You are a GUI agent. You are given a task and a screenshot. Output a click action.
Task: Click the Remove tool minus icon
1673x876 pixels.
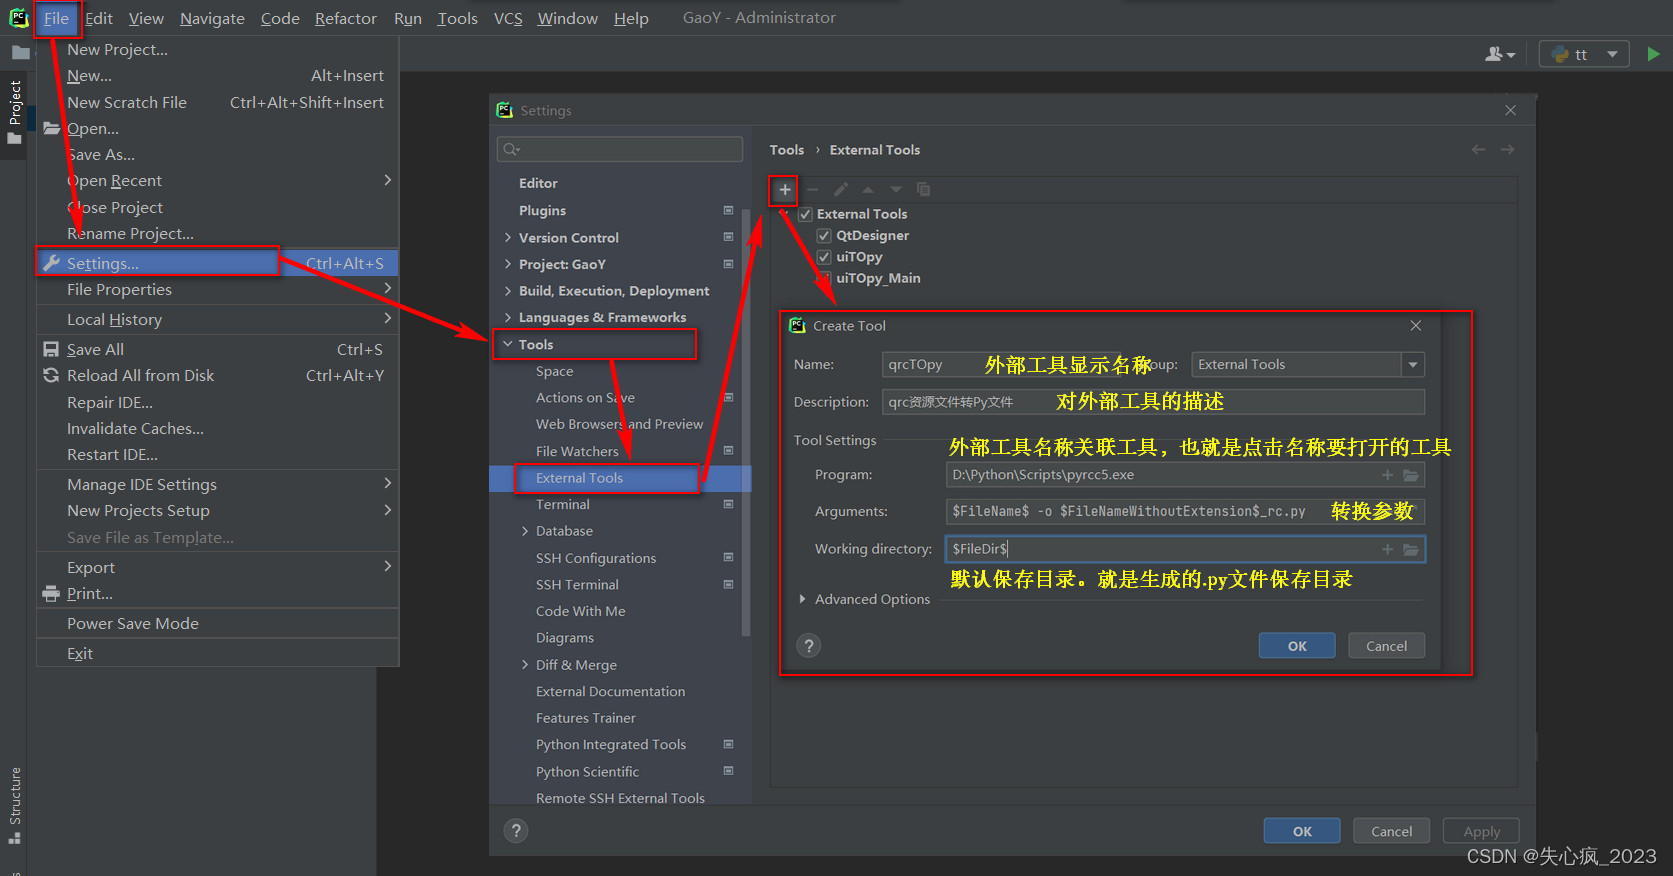tap(812, 190)
